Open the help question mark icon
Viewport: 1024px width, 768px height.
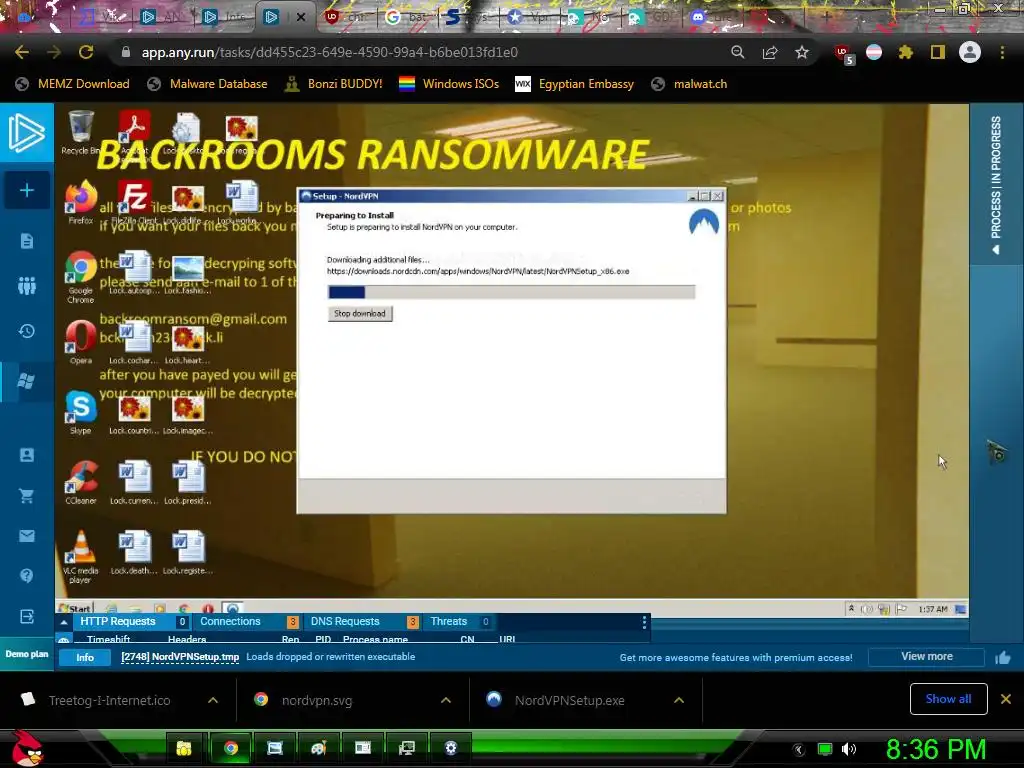tap(27, 575)
